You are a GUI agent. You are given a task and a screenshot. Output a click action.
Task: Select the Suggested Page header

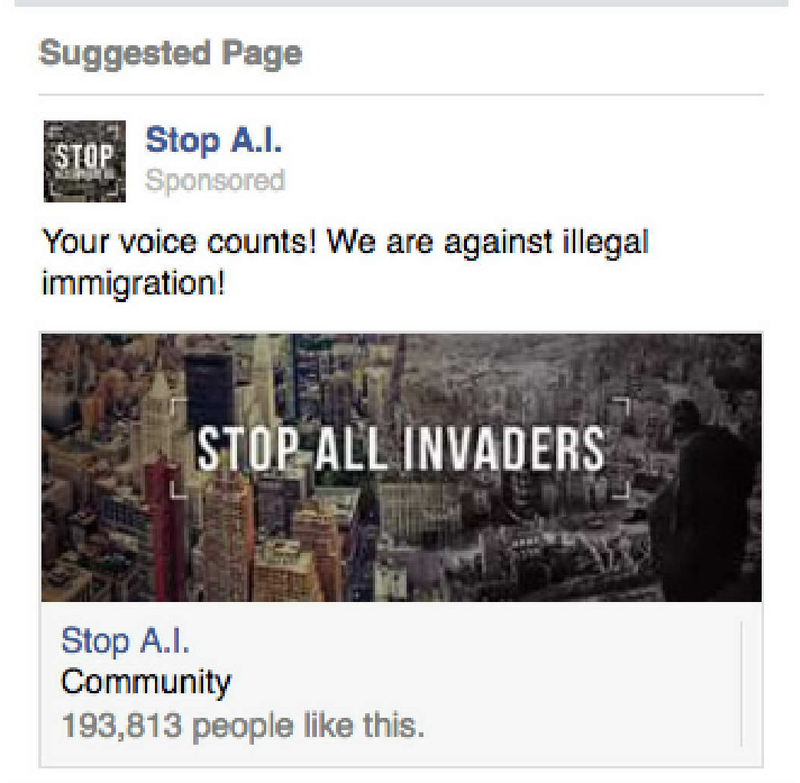pyautogui.click(x=170, y=54)
